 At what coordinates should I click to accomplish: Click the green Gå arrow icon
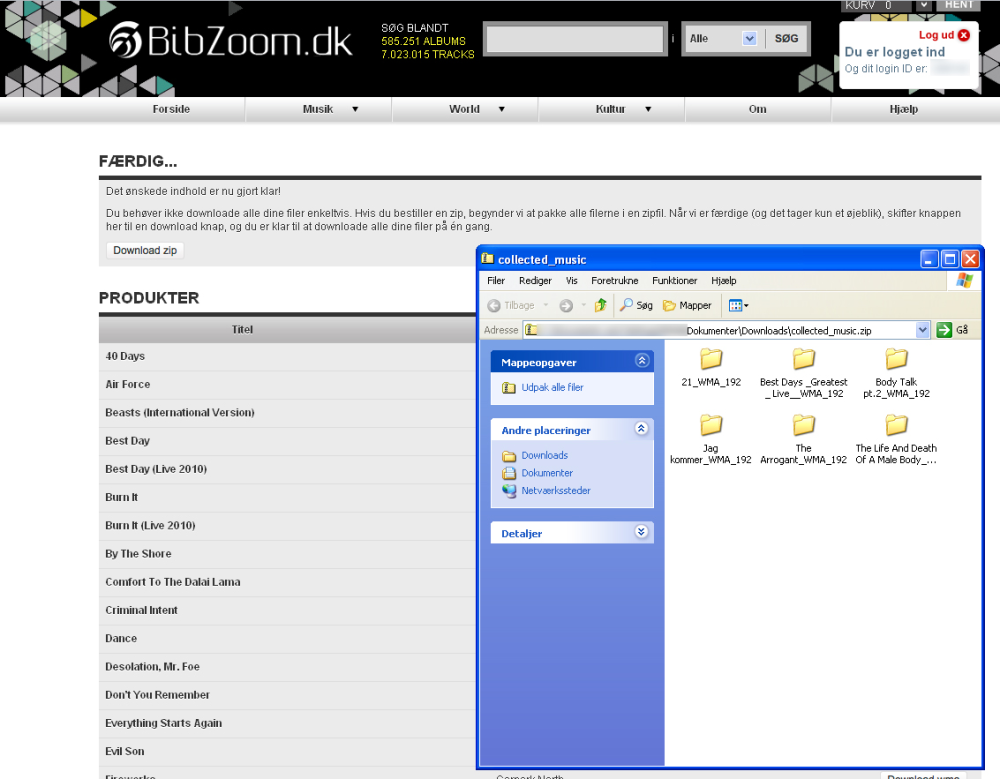[x=944, y=330]
